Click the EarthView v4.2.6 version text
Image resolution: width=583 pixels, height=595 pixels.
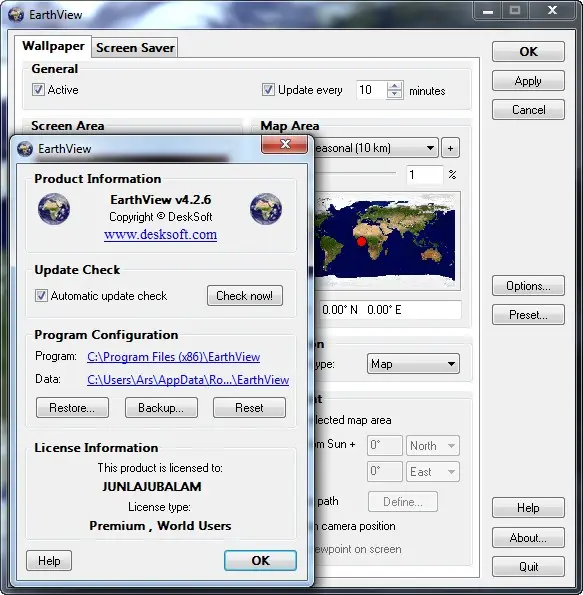[x=161, y=200]
